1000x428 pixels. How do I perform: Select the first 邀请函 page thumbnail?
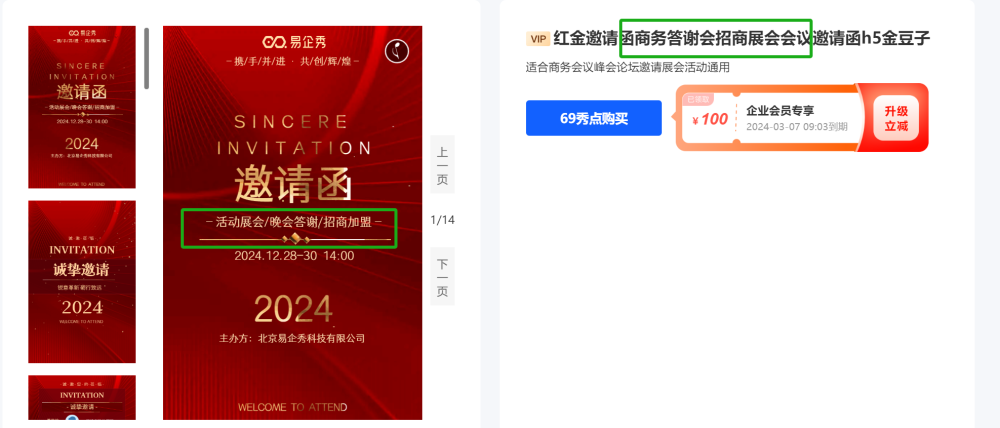coord(82,107)
